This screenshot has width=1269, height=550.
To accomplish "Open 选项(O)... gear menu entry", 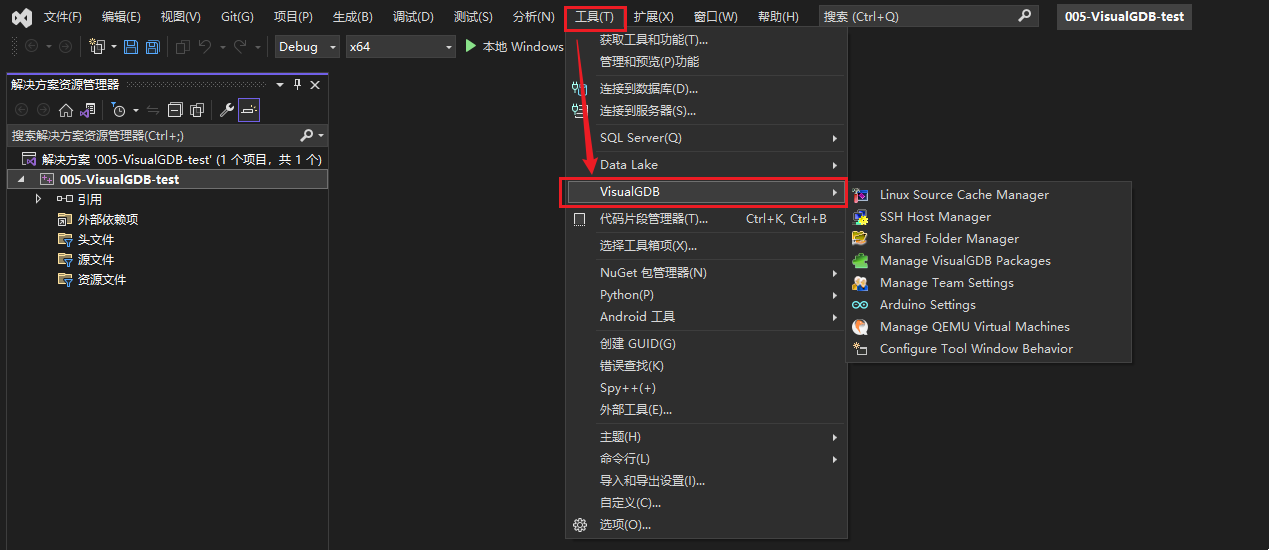I will pos(706,525).
